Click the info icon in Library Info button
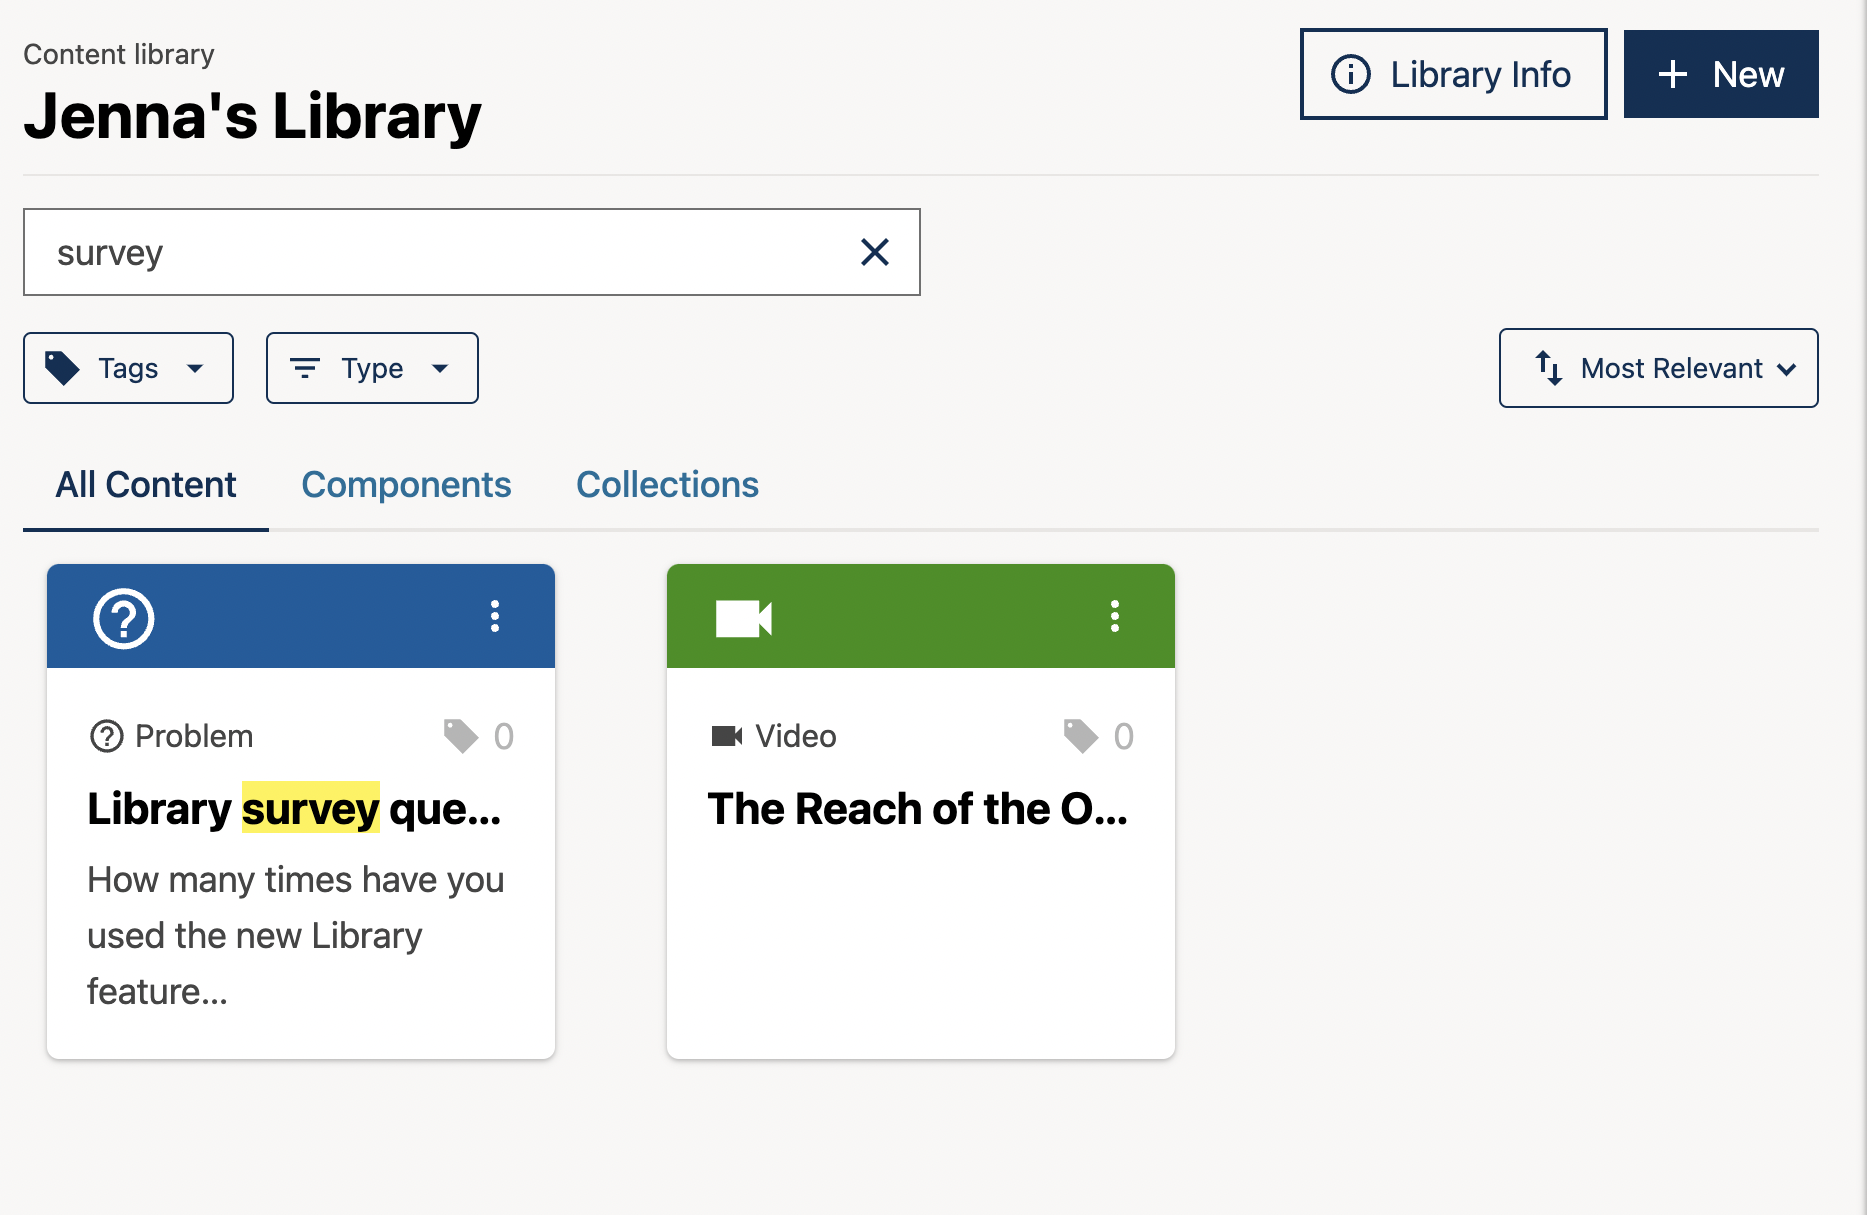The image size is (1871, 1215). click(x=1350, y=74)
